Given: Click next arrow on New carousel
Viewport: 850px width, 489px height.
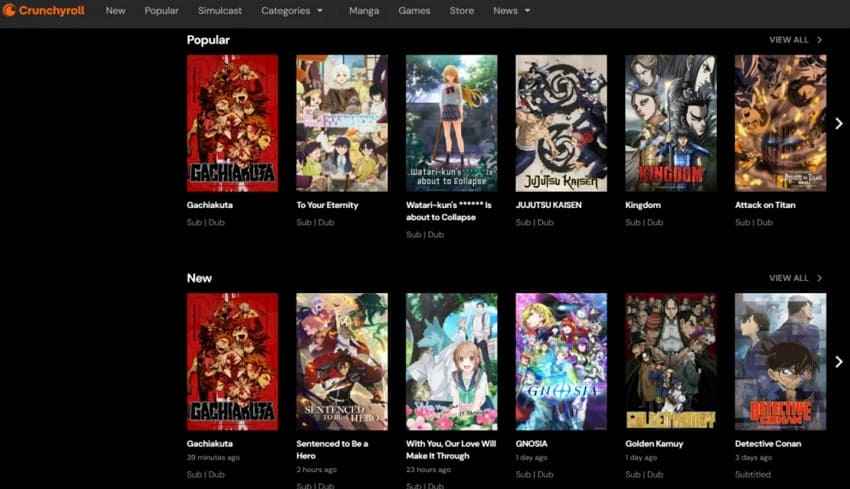Looking at the screenshot, I should point(839,362).
